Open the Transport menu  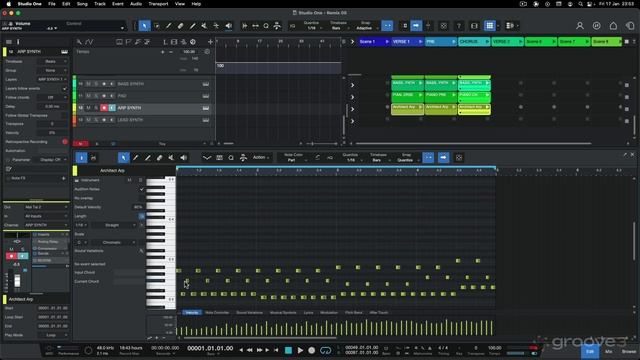tap(158, 4)
